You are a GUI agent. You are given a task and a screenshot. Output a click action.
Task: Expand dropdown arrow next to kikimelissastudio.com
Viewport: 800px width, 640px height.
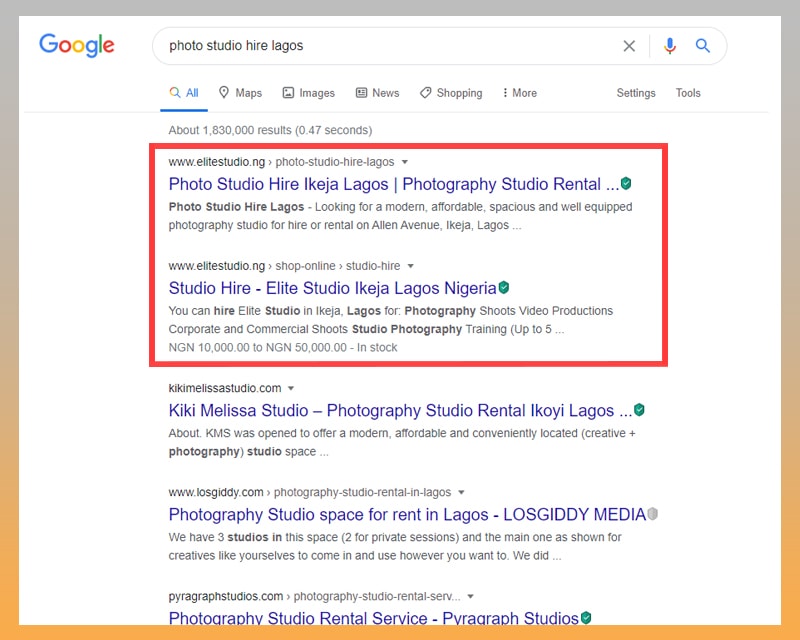291,388
